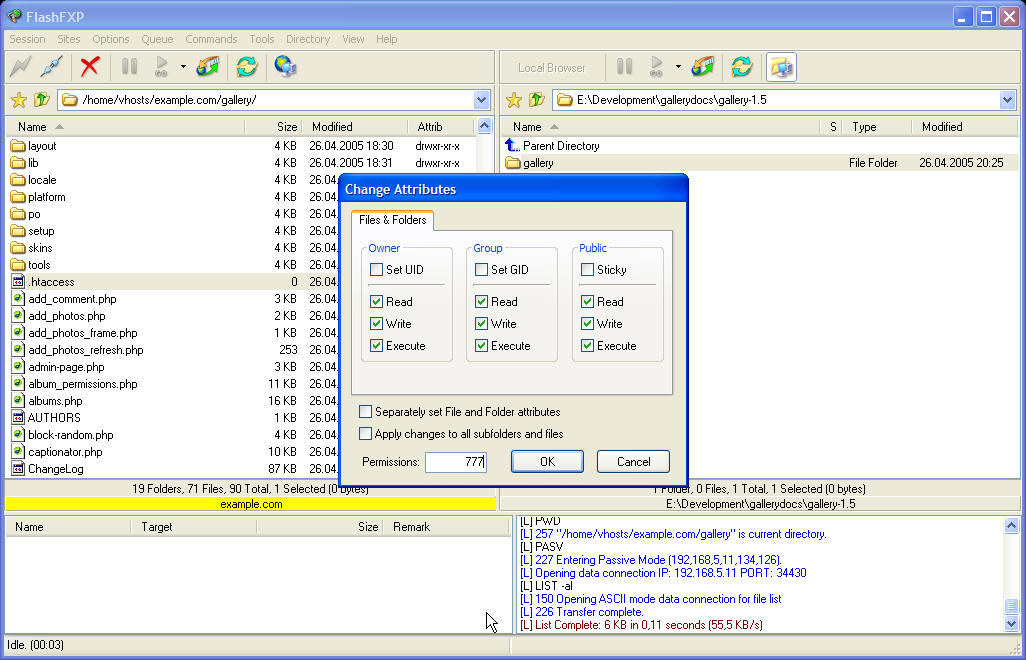The image size is (1026, 660).
Task: Open the Help menu
Action: pyautogui.click(x=387, y=39)
